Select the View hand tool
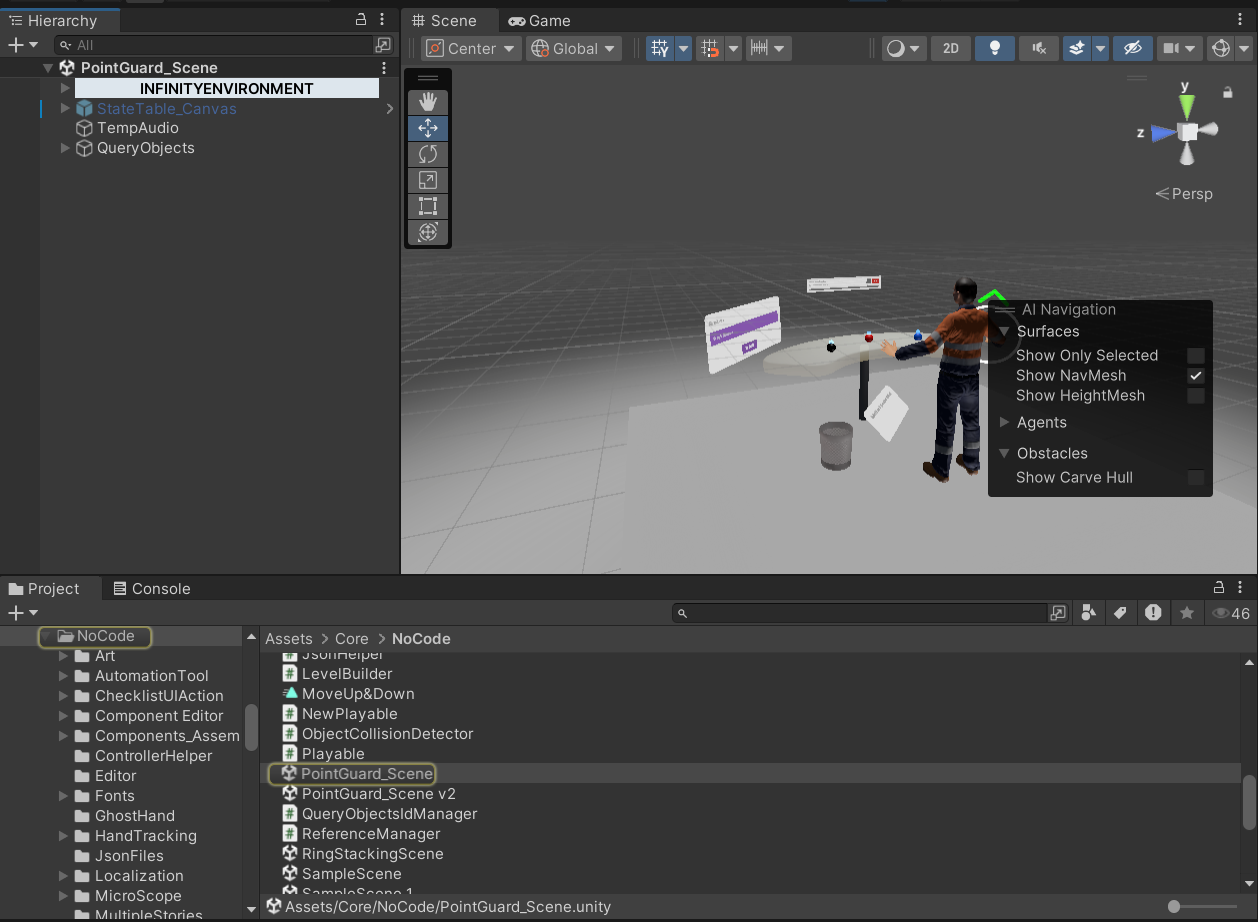1258x922 pixels. pos(428,100)
